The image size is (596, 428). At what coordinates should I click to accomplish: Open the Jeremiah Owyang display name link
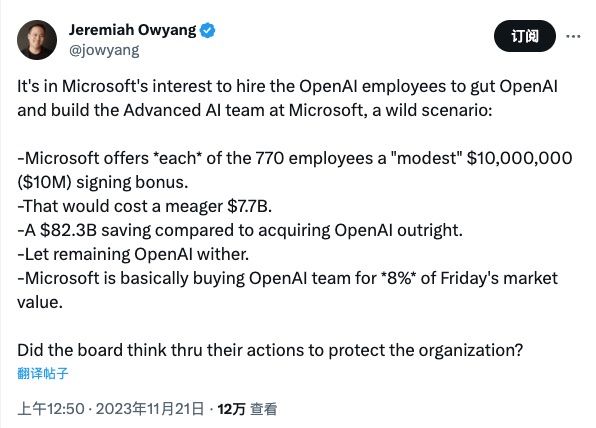pyautogui.click(x=133, y=30)
